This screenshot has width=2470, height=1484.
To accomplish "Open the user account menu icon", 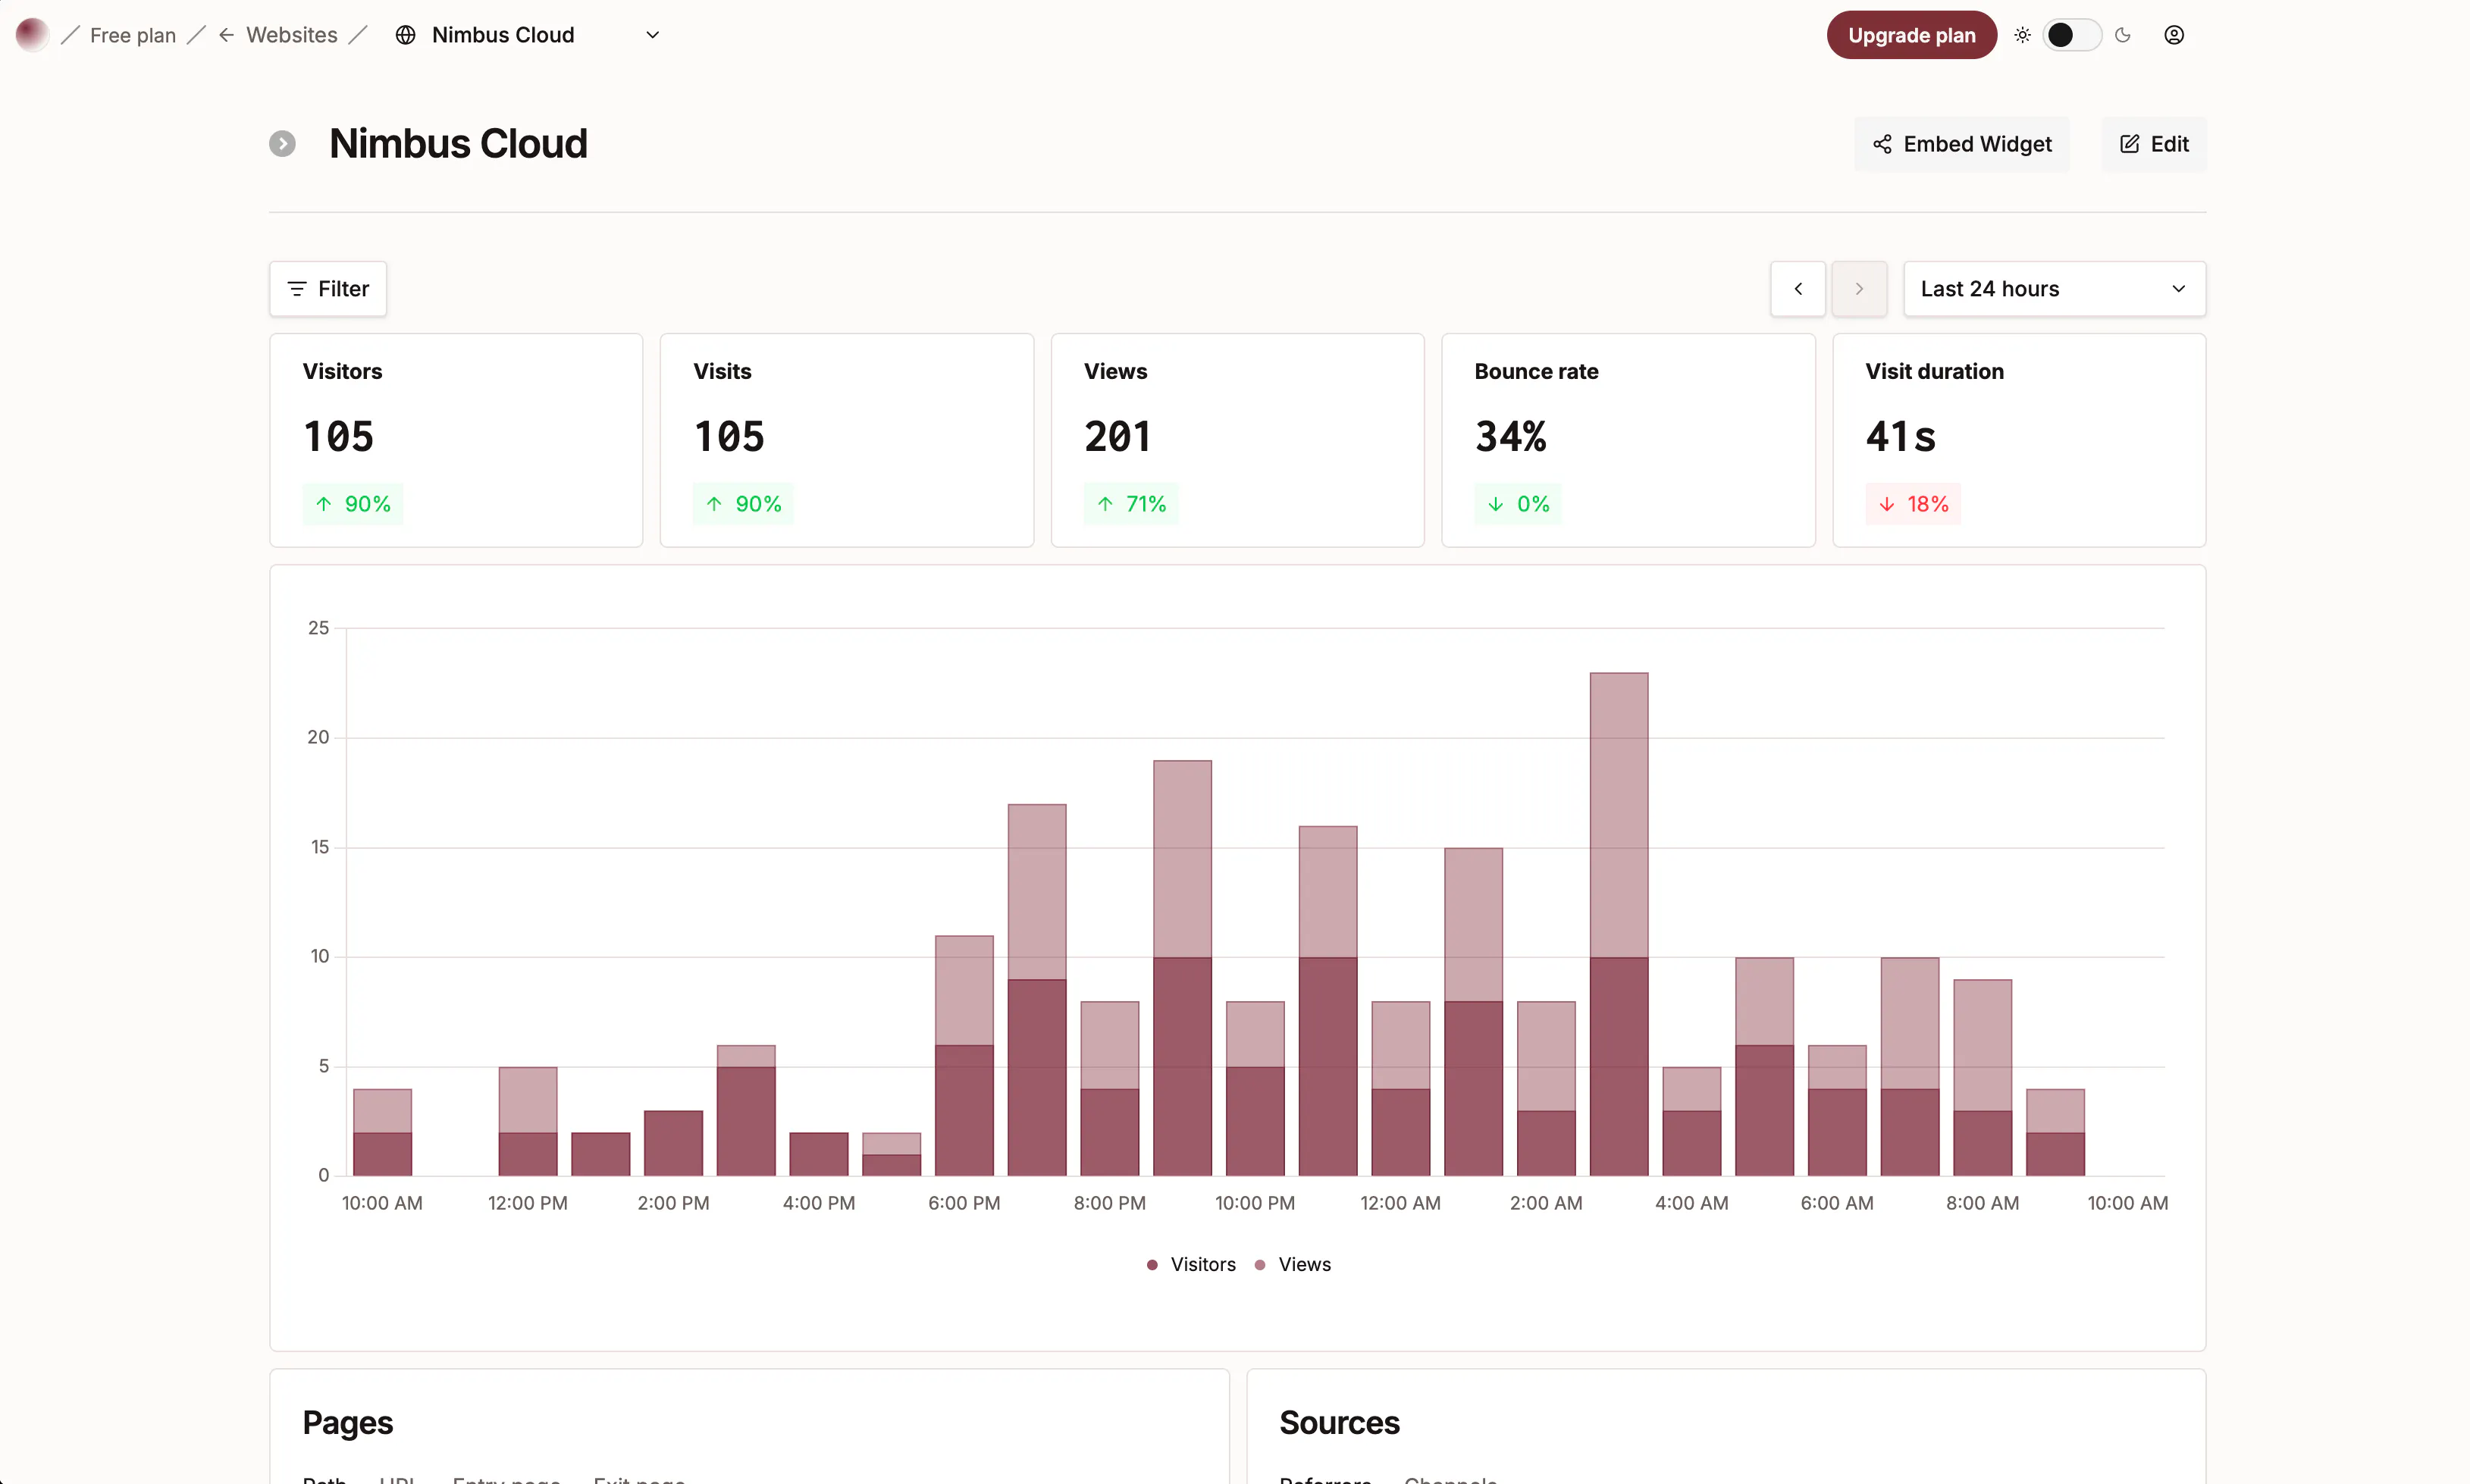I will coord(2174,35).
